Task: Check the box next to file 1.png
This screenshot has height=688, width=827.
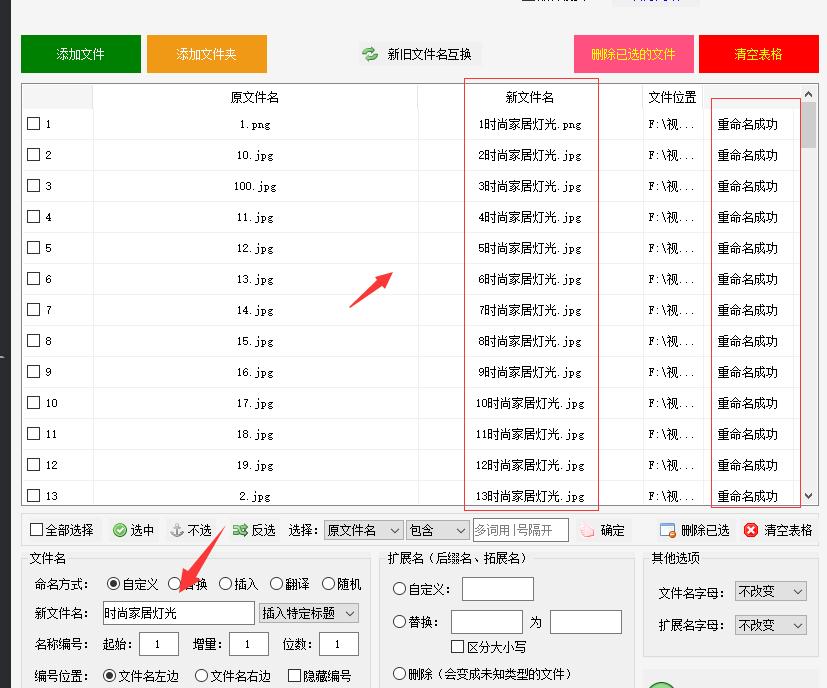Action: (33, 123)
